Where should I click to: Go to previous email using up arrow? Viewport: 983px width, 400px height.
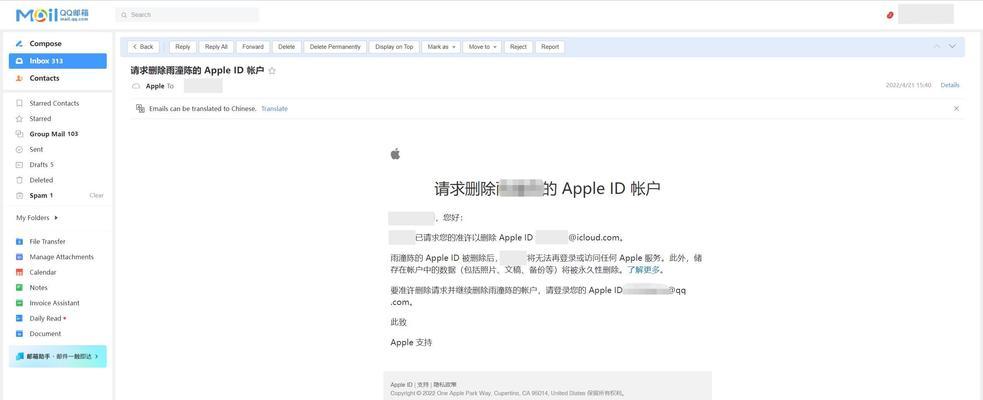pos(937,46)
